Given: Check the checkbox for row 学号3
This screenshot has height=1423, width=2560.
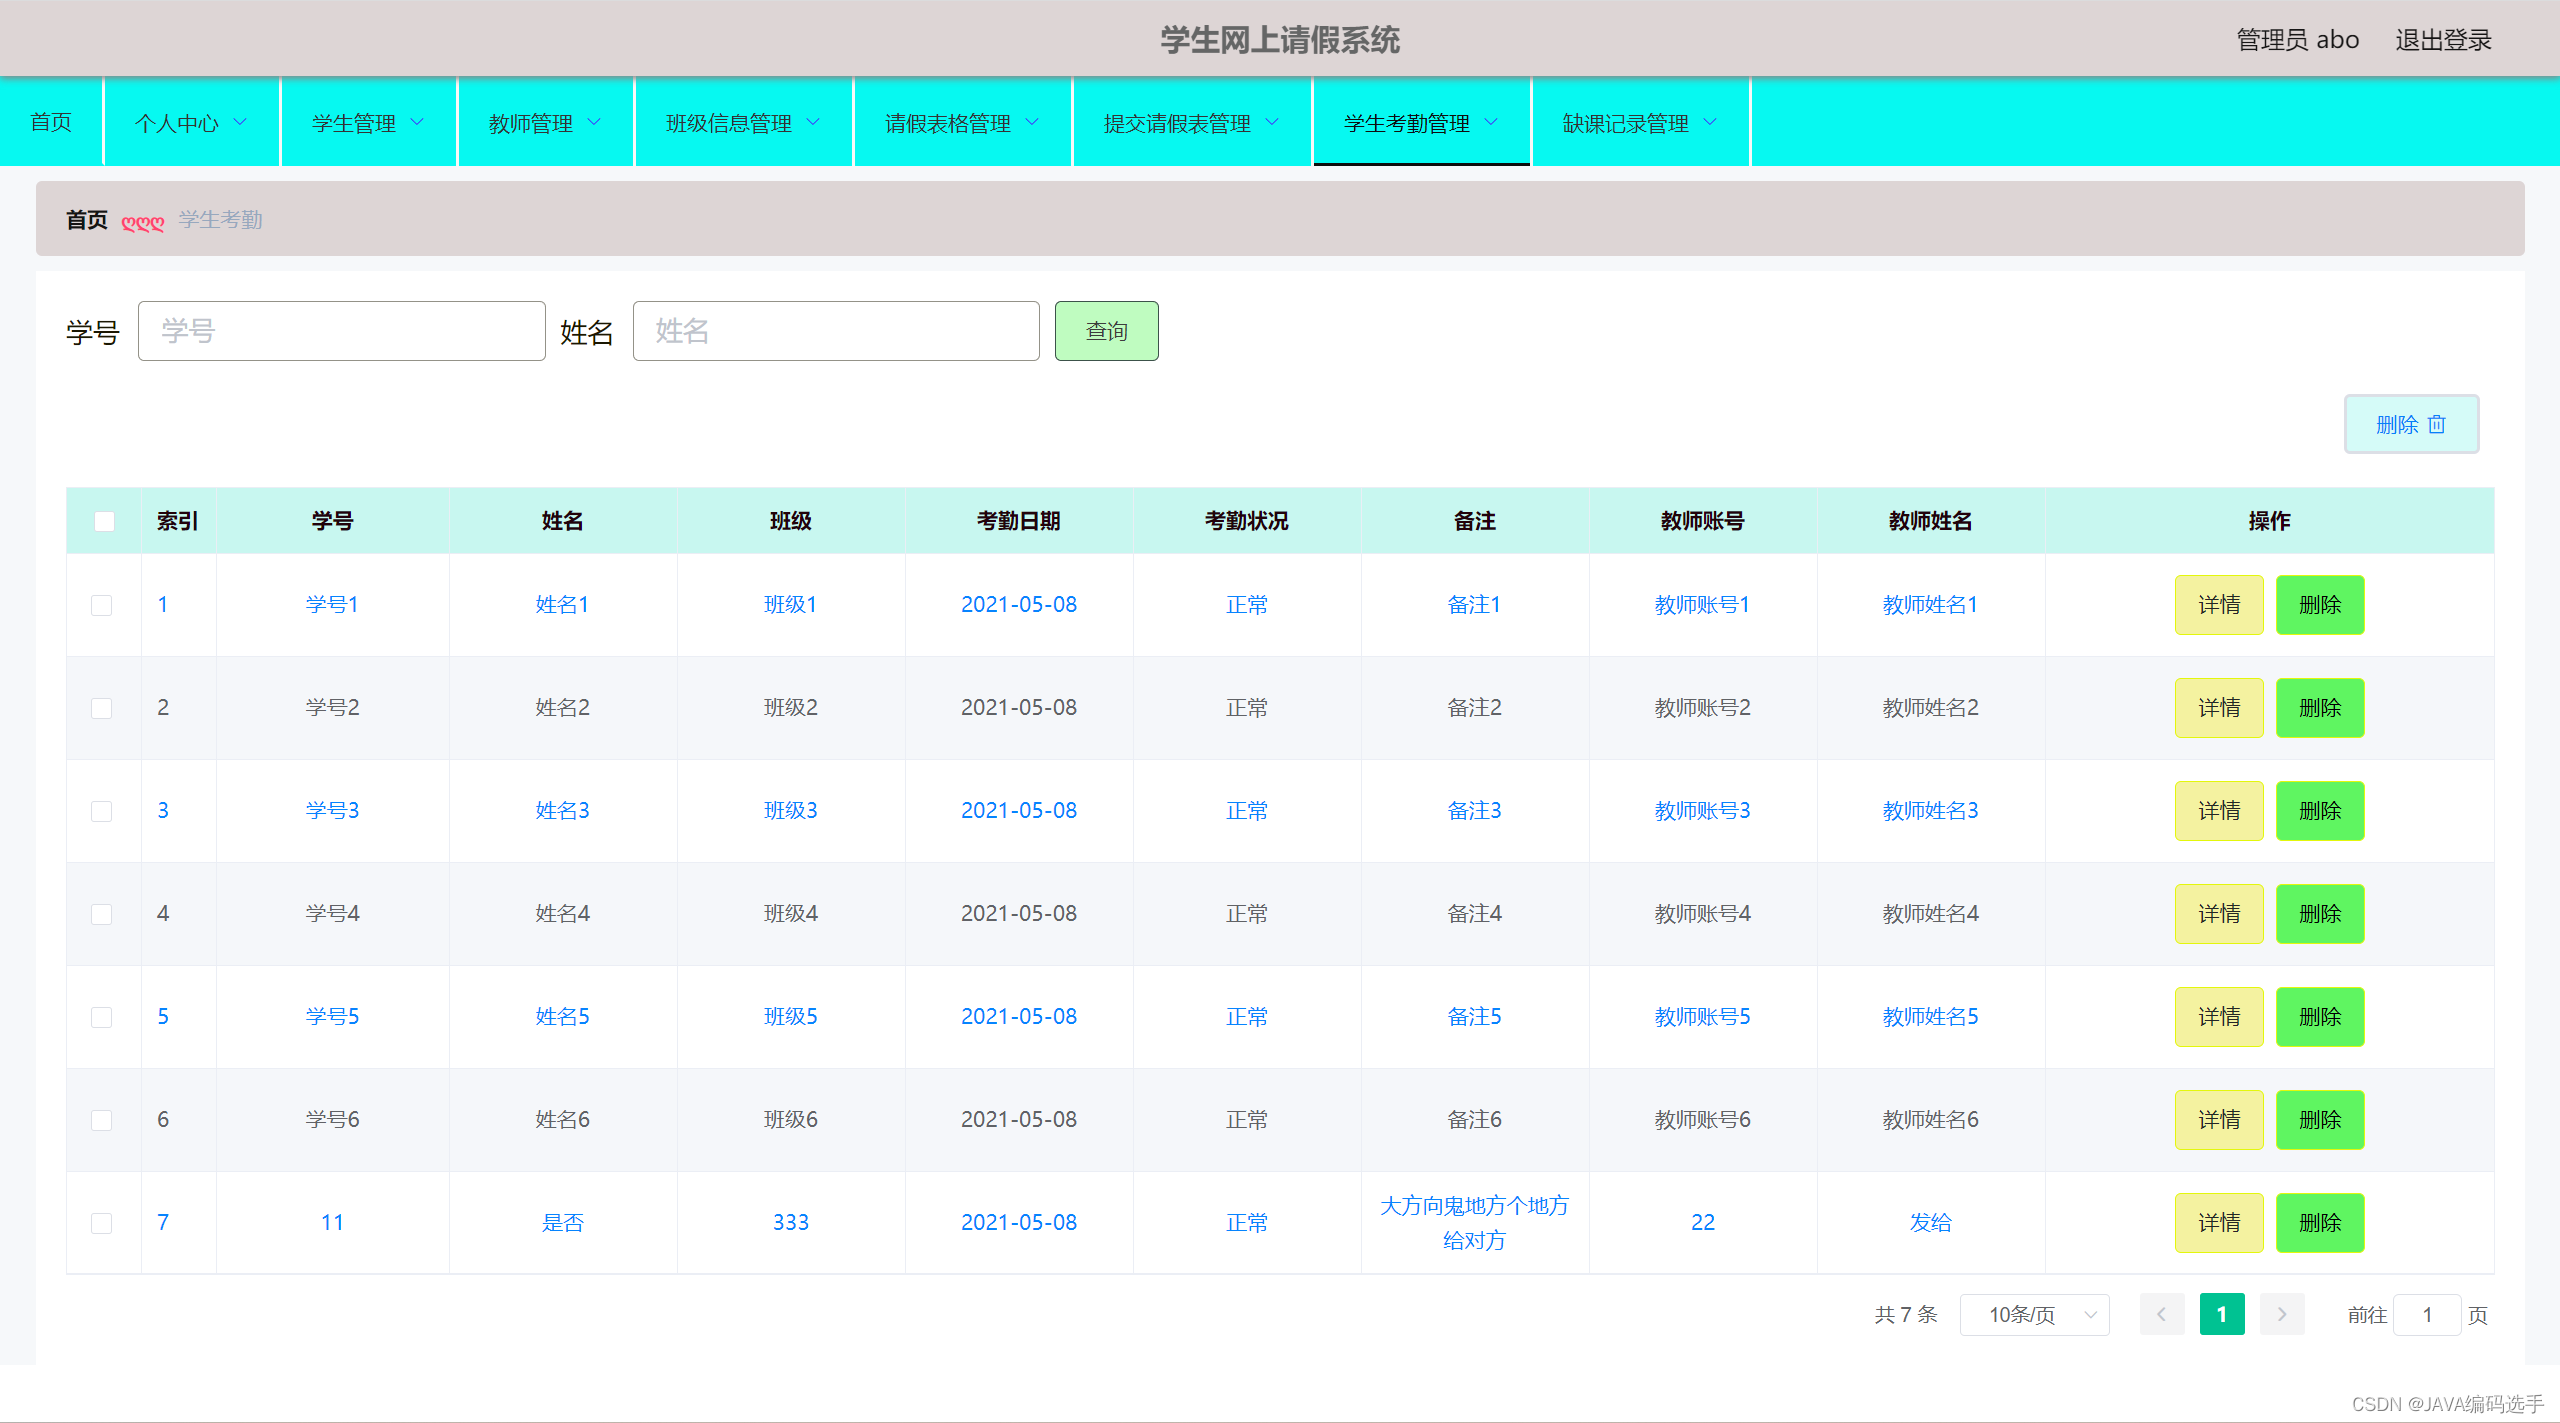Looking at the screenshot, I should 102,811.
